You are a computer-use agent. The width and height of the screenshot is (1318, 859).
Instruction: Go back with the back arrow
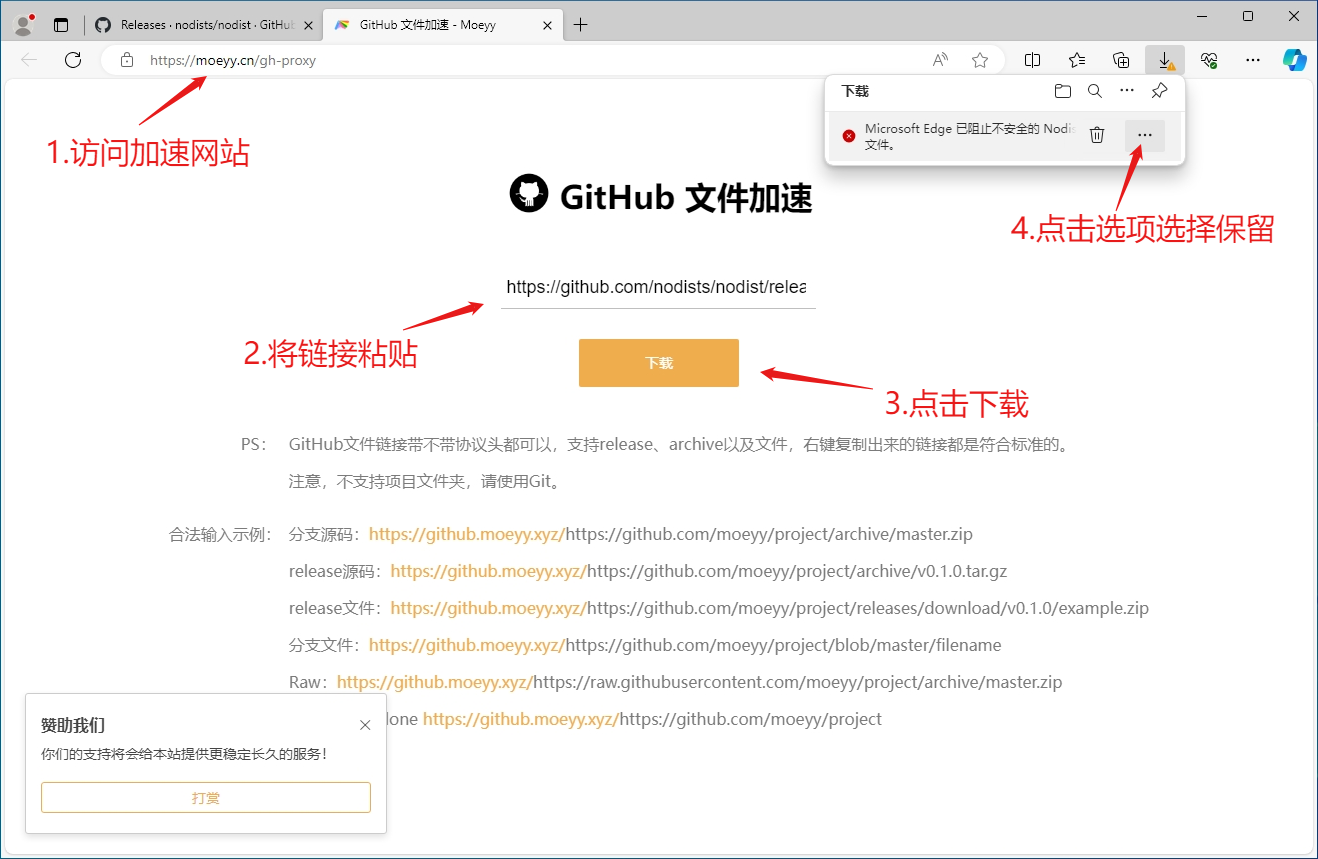pos(29,60)
